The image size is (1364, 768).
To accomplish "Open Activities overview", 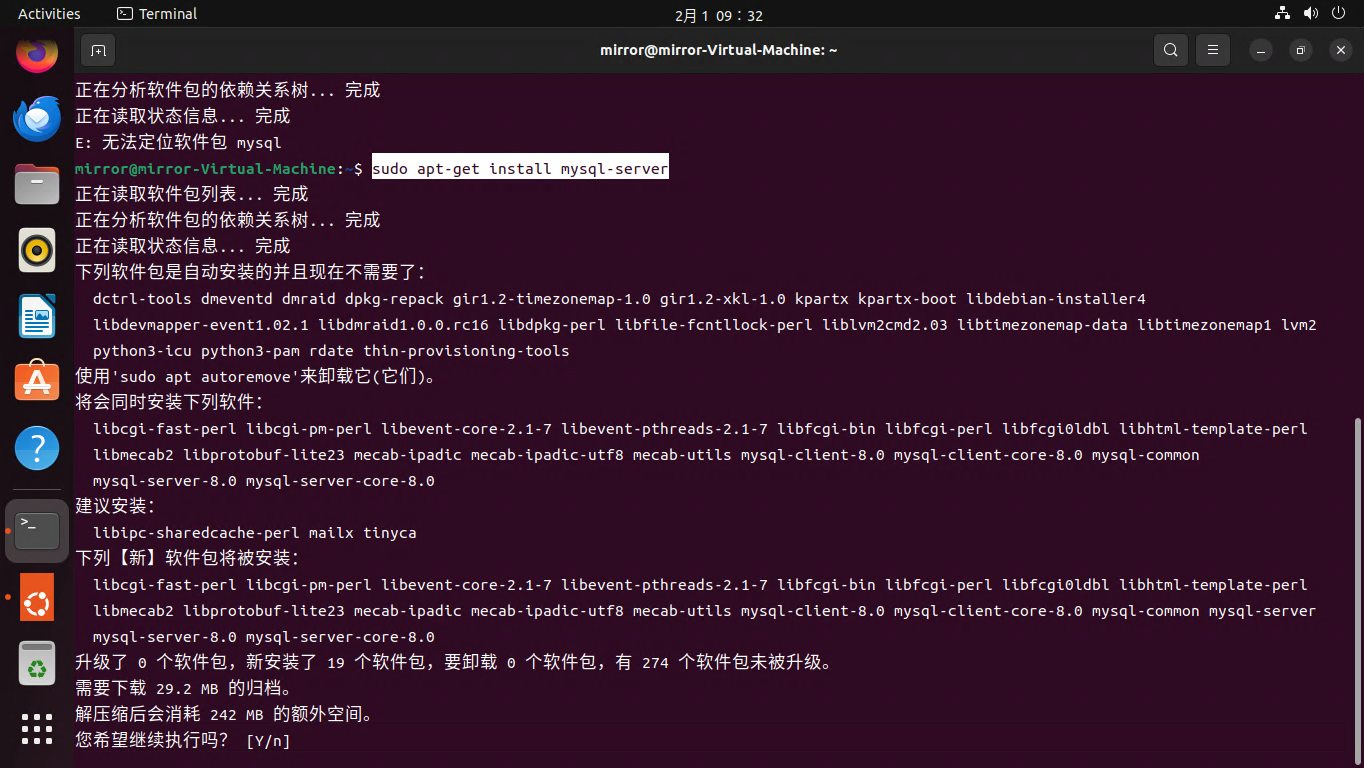I will pos(49,14).
